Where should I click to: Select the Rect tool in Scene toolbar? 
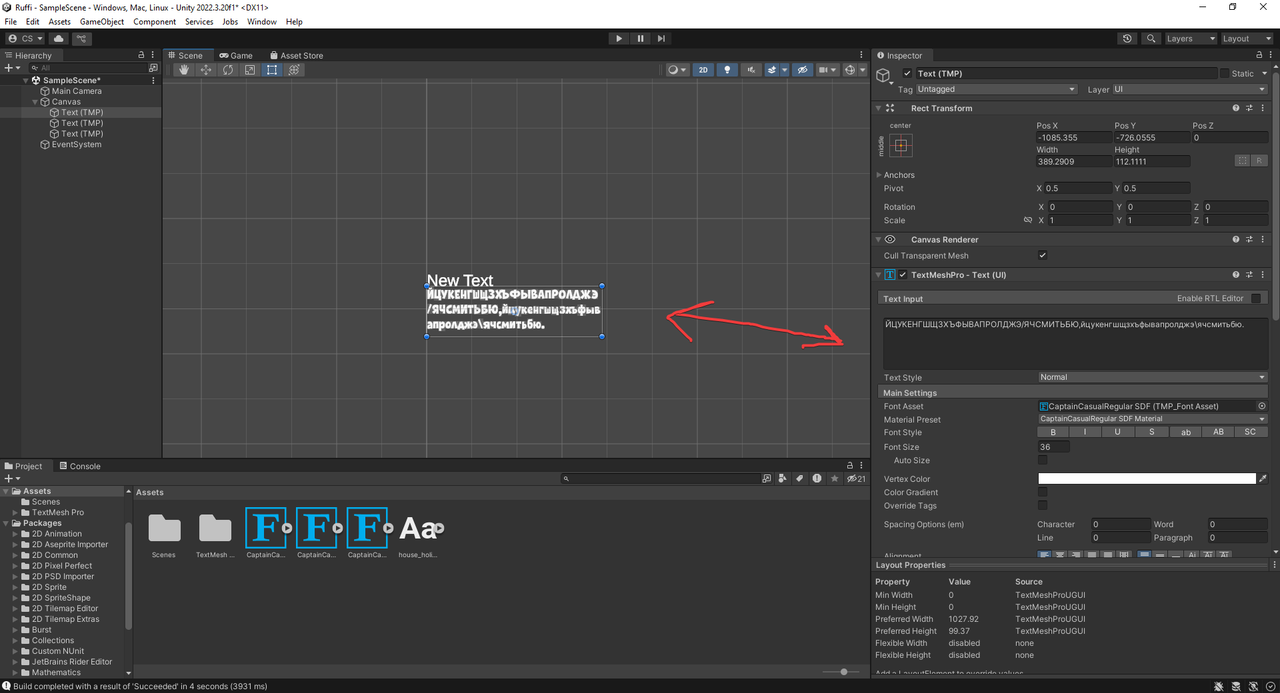(272, 70)
